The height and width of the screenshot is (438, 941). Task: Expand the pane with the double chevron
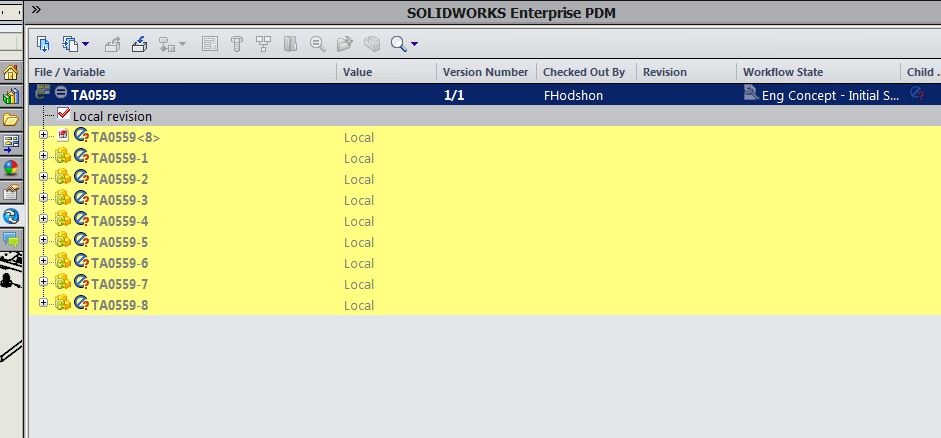pos(37,9)
